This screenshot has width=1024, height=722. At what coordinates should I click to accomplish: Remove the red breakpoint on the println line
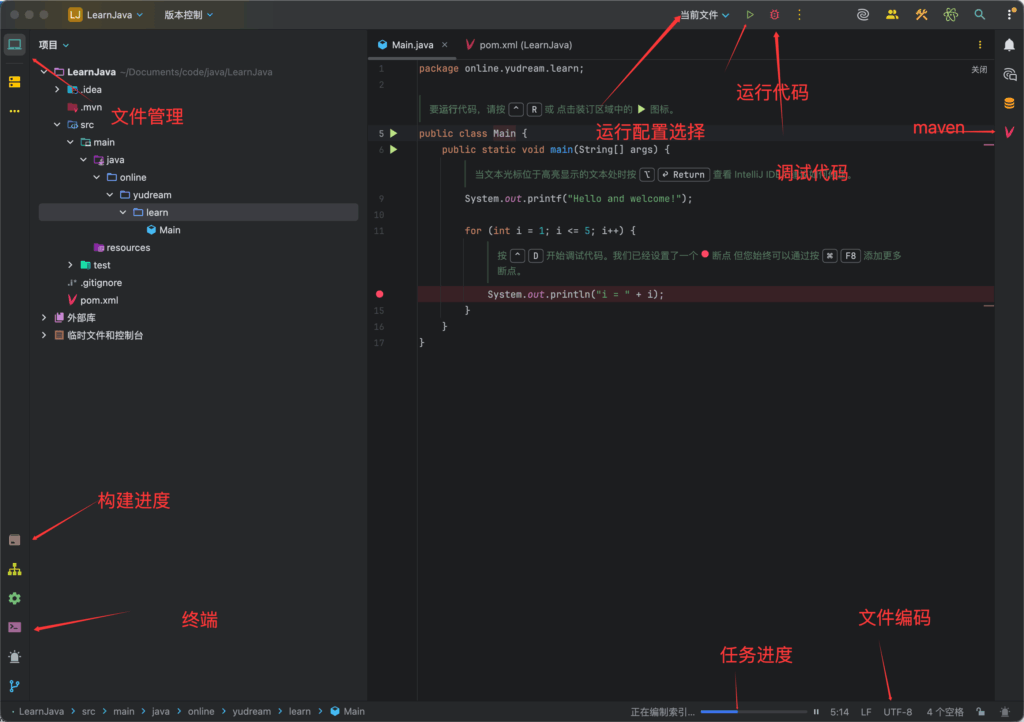tap(379, 294)
